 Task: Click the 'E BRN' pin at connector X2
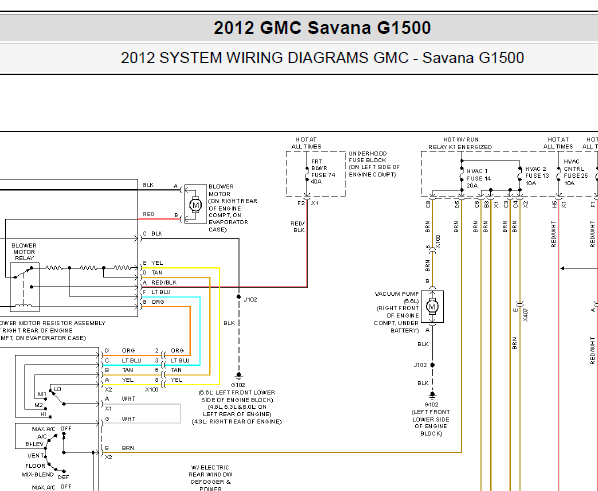pyautogui.click(x=119, y=448)
